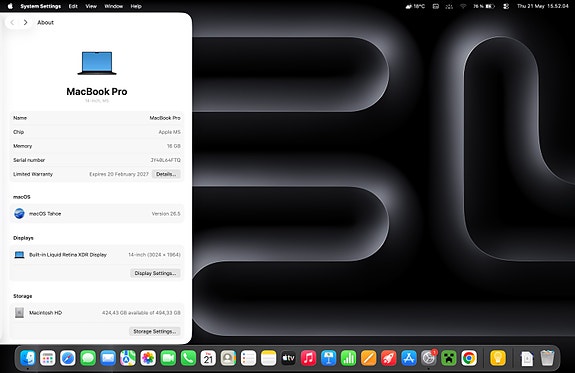Launch Safari from the dock
This screenshot has width=575, height=373.
[x=68, y=358]
